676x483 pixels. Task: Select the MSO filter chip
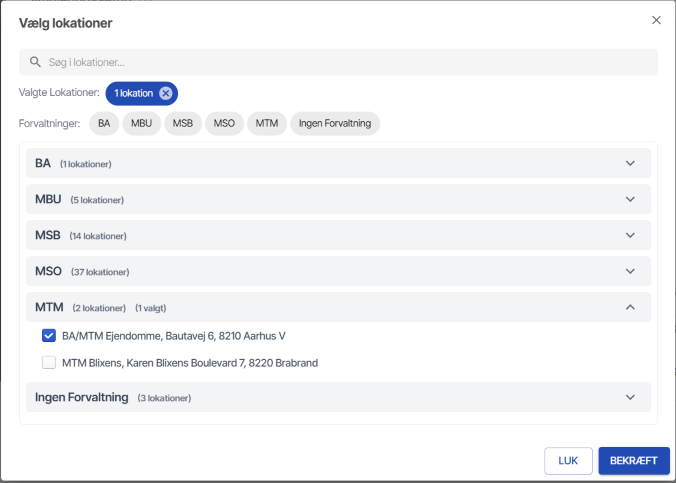coord(224,123)
